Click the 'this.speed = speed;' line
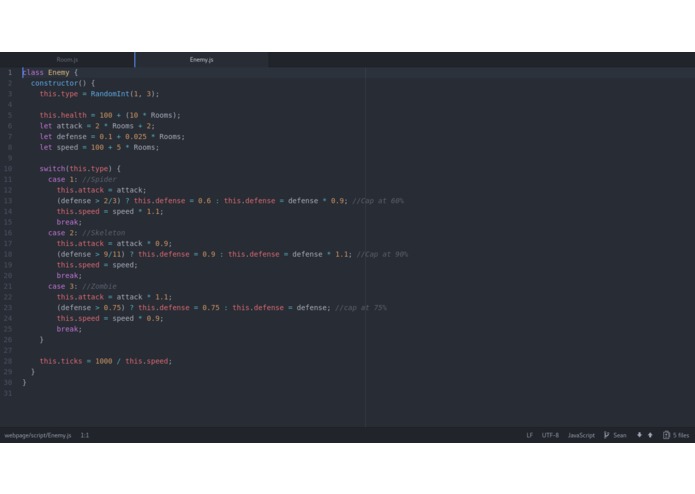The width and height of the screenshot is (695, 494). tap(97, 265)
